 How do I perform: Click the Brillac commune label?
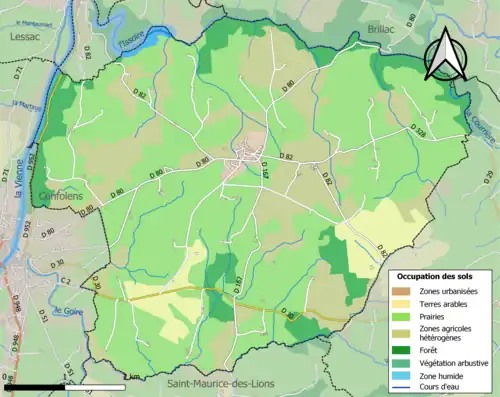(381, 29)
